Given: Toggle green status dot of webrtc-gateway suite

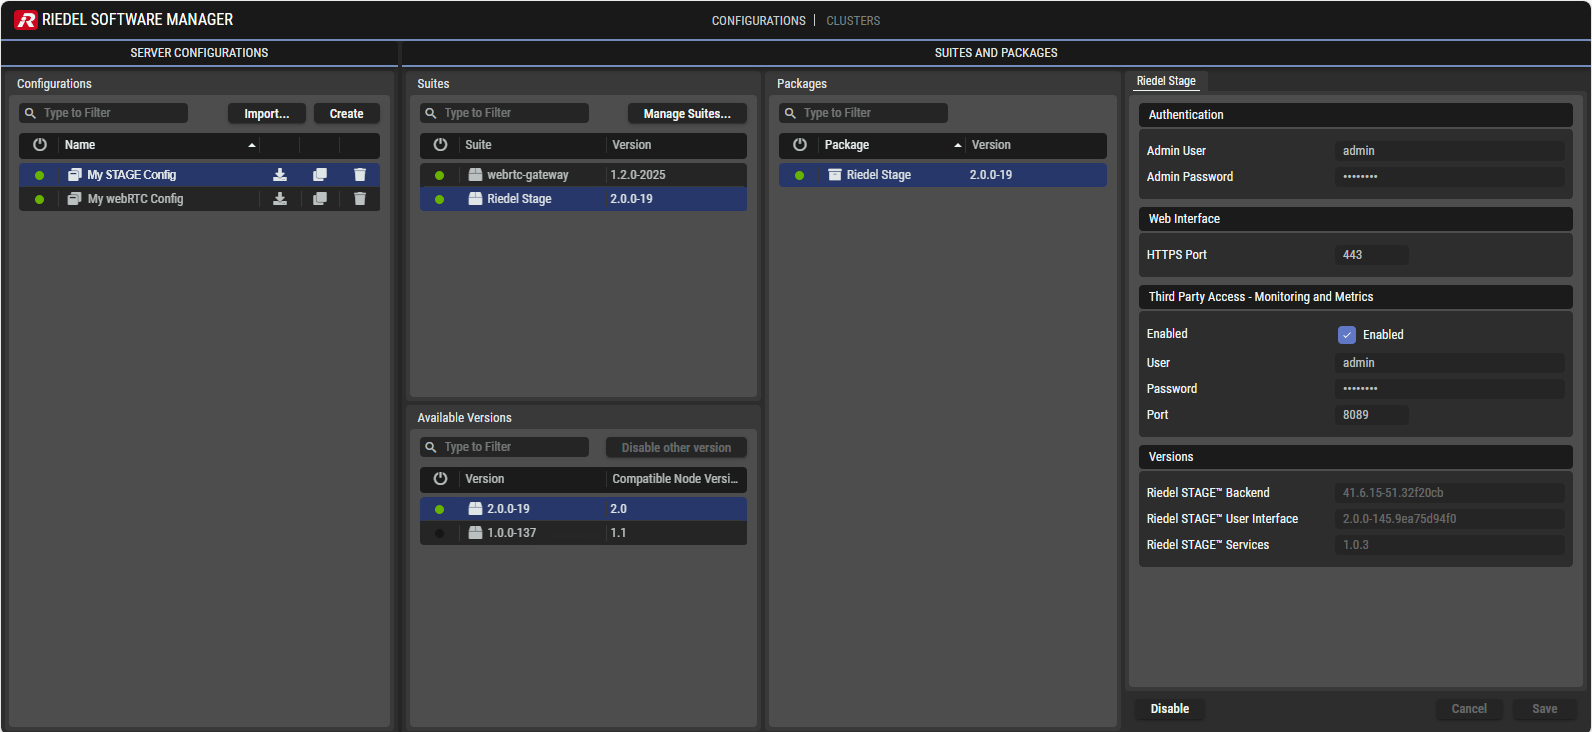Looking at the screenshot, I should 439,175.
